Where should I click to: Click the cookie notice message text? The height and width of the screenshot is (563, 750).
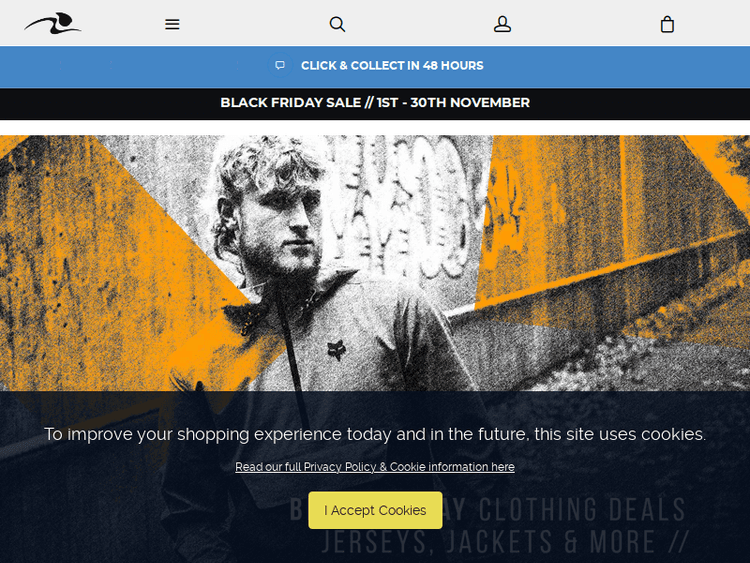375,434
